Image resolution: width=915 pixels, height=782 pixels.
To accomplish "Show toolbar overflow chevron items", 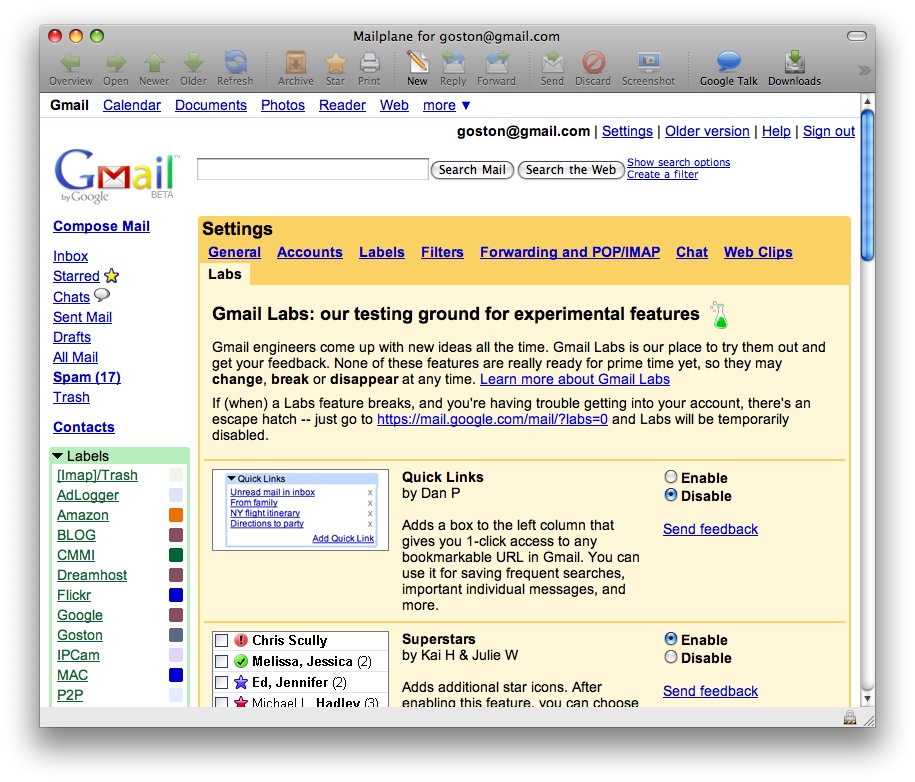I will [x=864, y=71].
